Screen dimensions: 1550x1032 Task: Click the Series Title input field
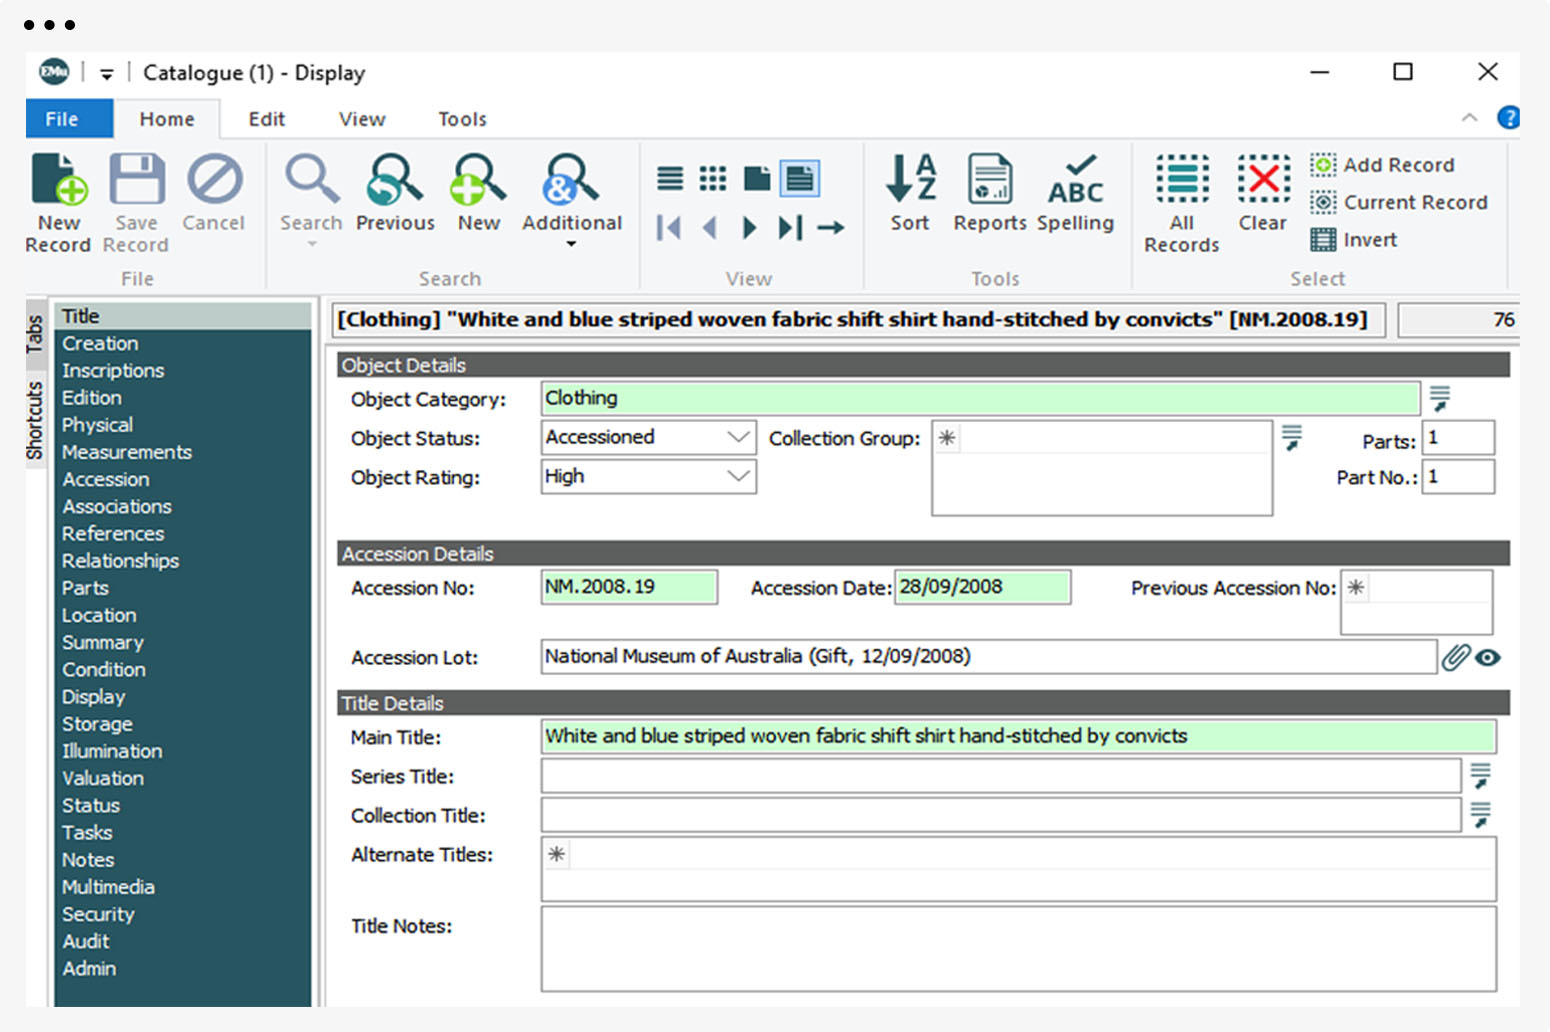coord(1000,776)
